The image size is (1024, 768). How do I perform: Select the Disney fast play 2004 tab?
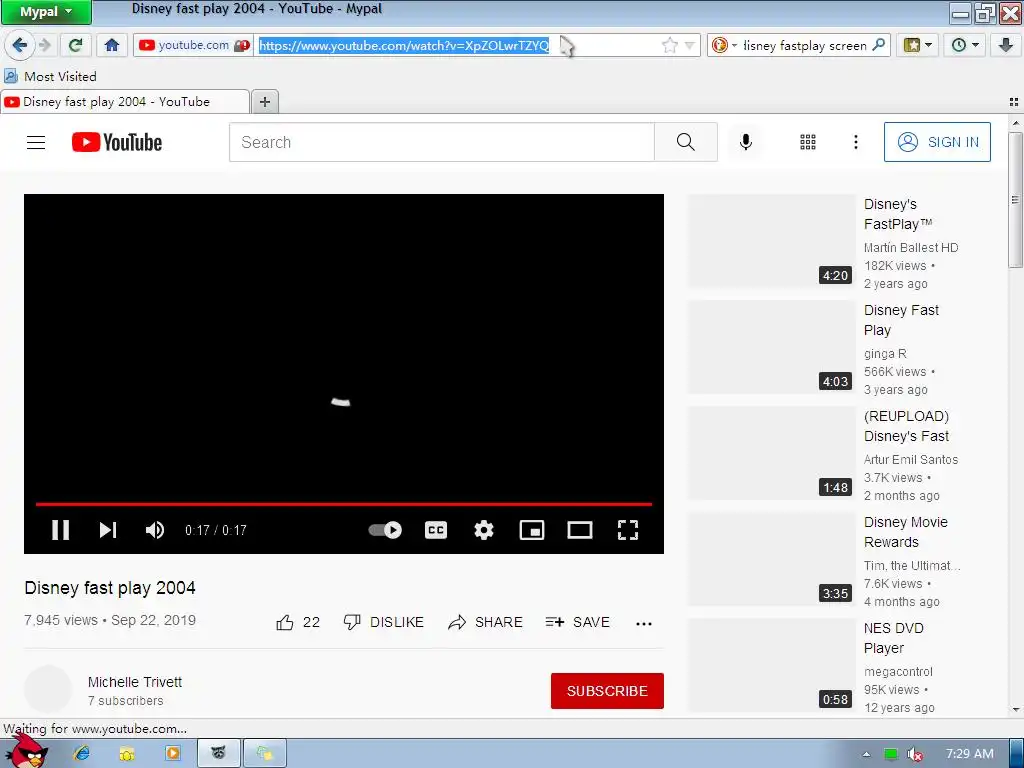(125, 102)
